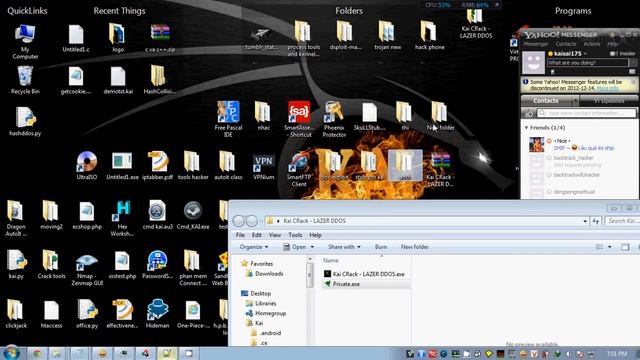Launch Nmap Zenmap GUI shortcut
640x360 pixels.
point(87,269)
